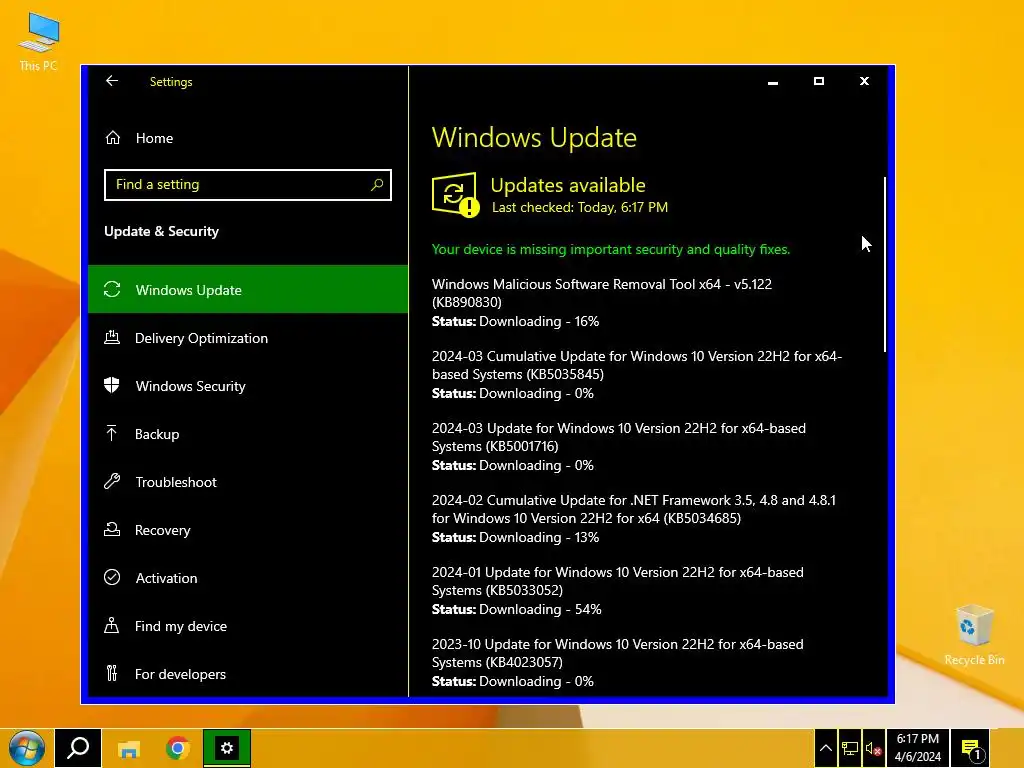Maximize the Settings window
Image resolution: width=1024 pixels, height=768 pixels.
818,81
